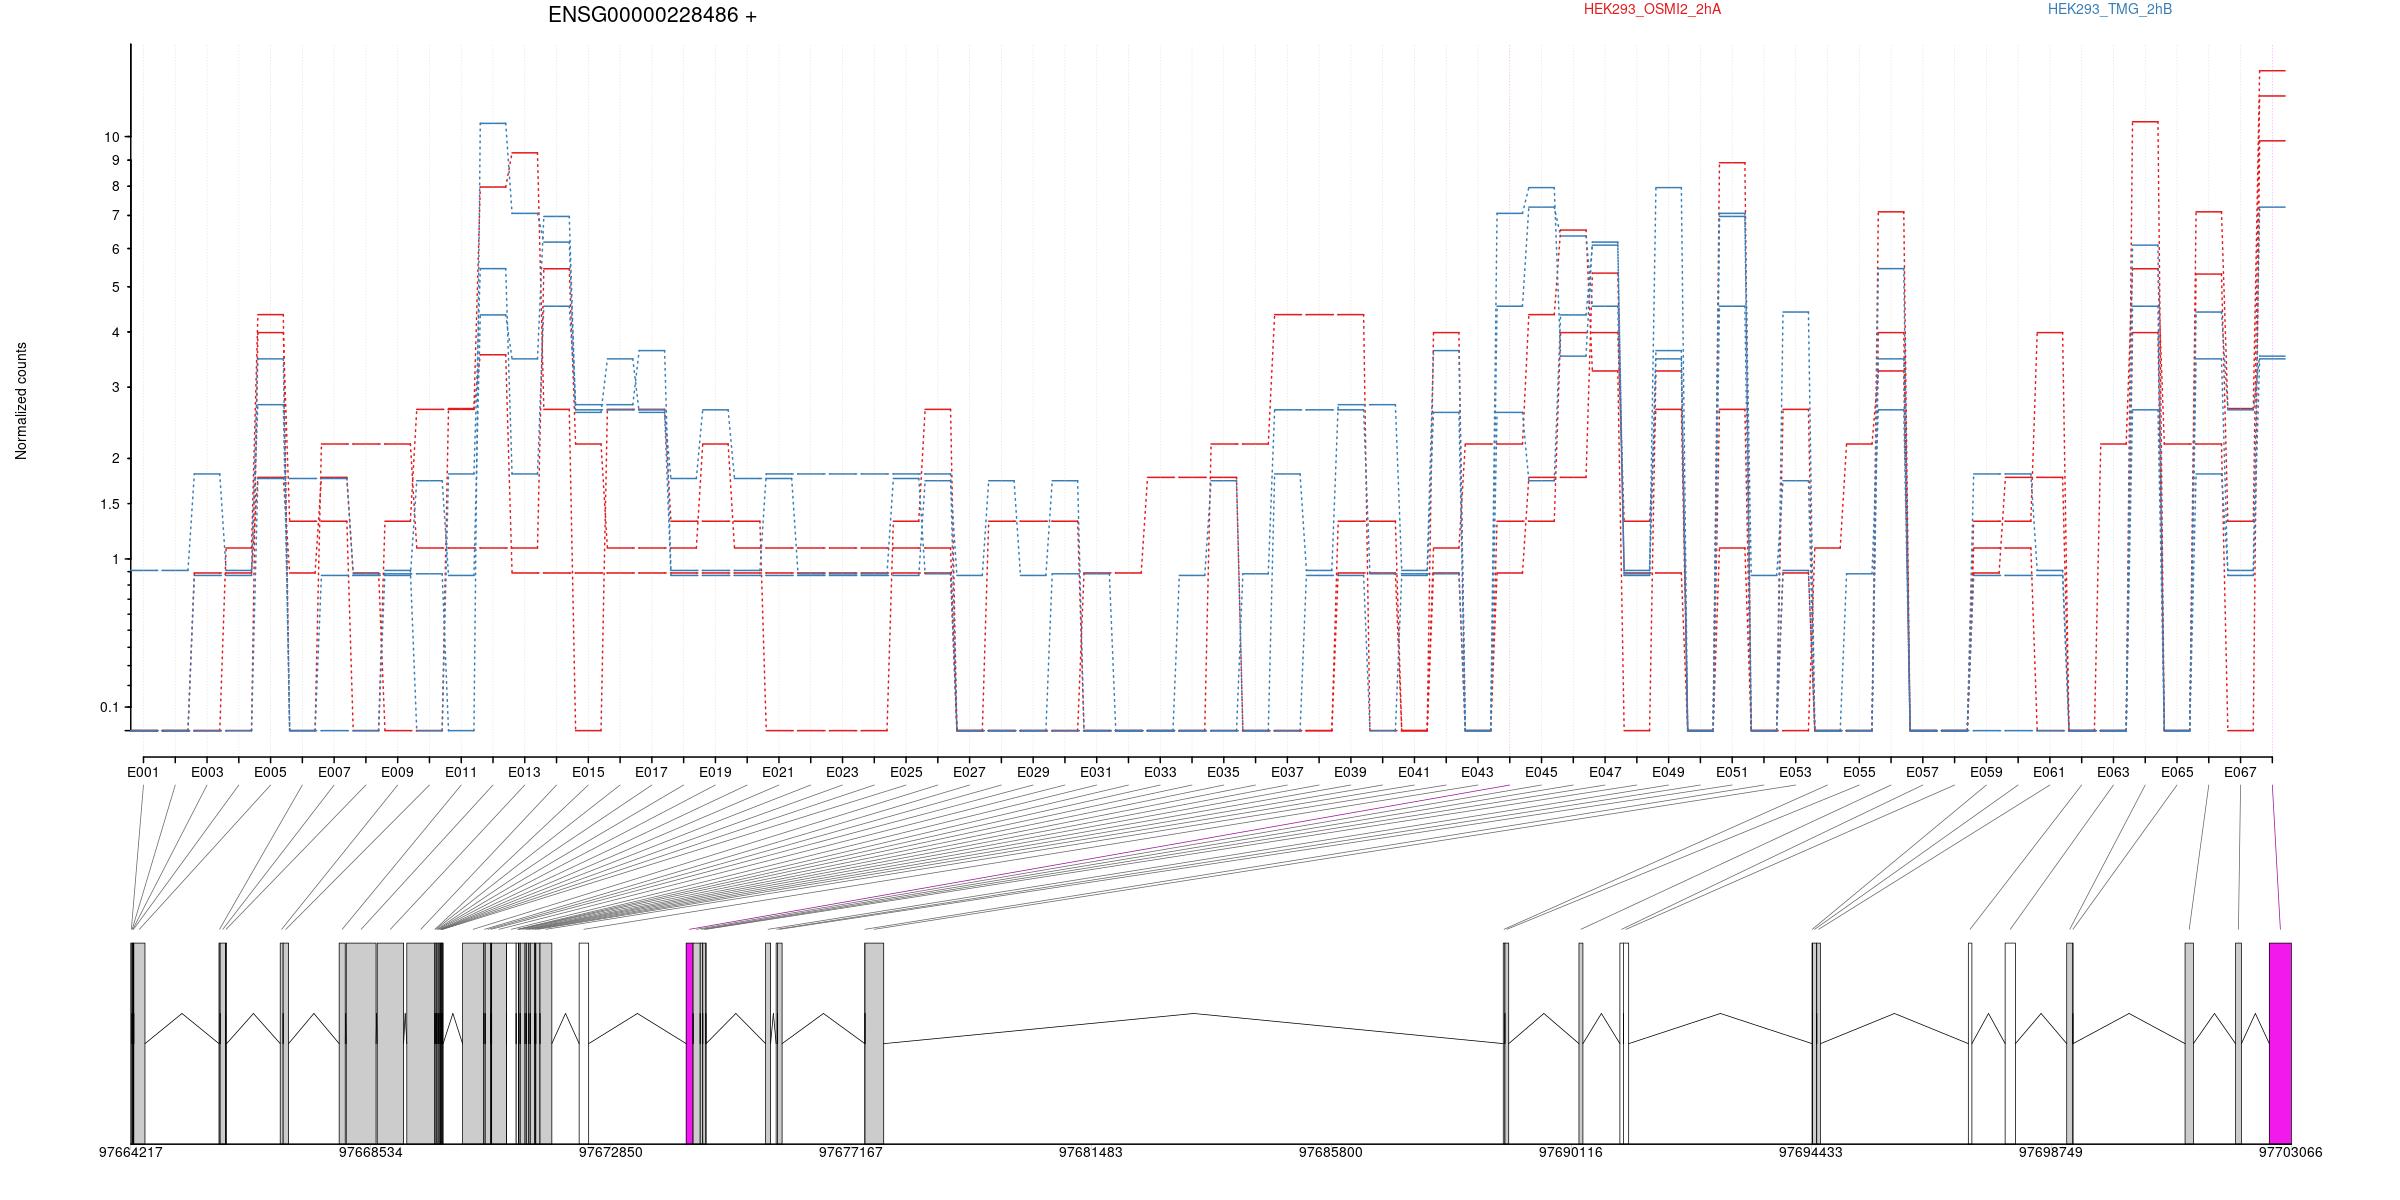The height and width of the screenshot is (1200, 2400).
Task: Click the y-axis tick label 10
Action: (111, 137)
